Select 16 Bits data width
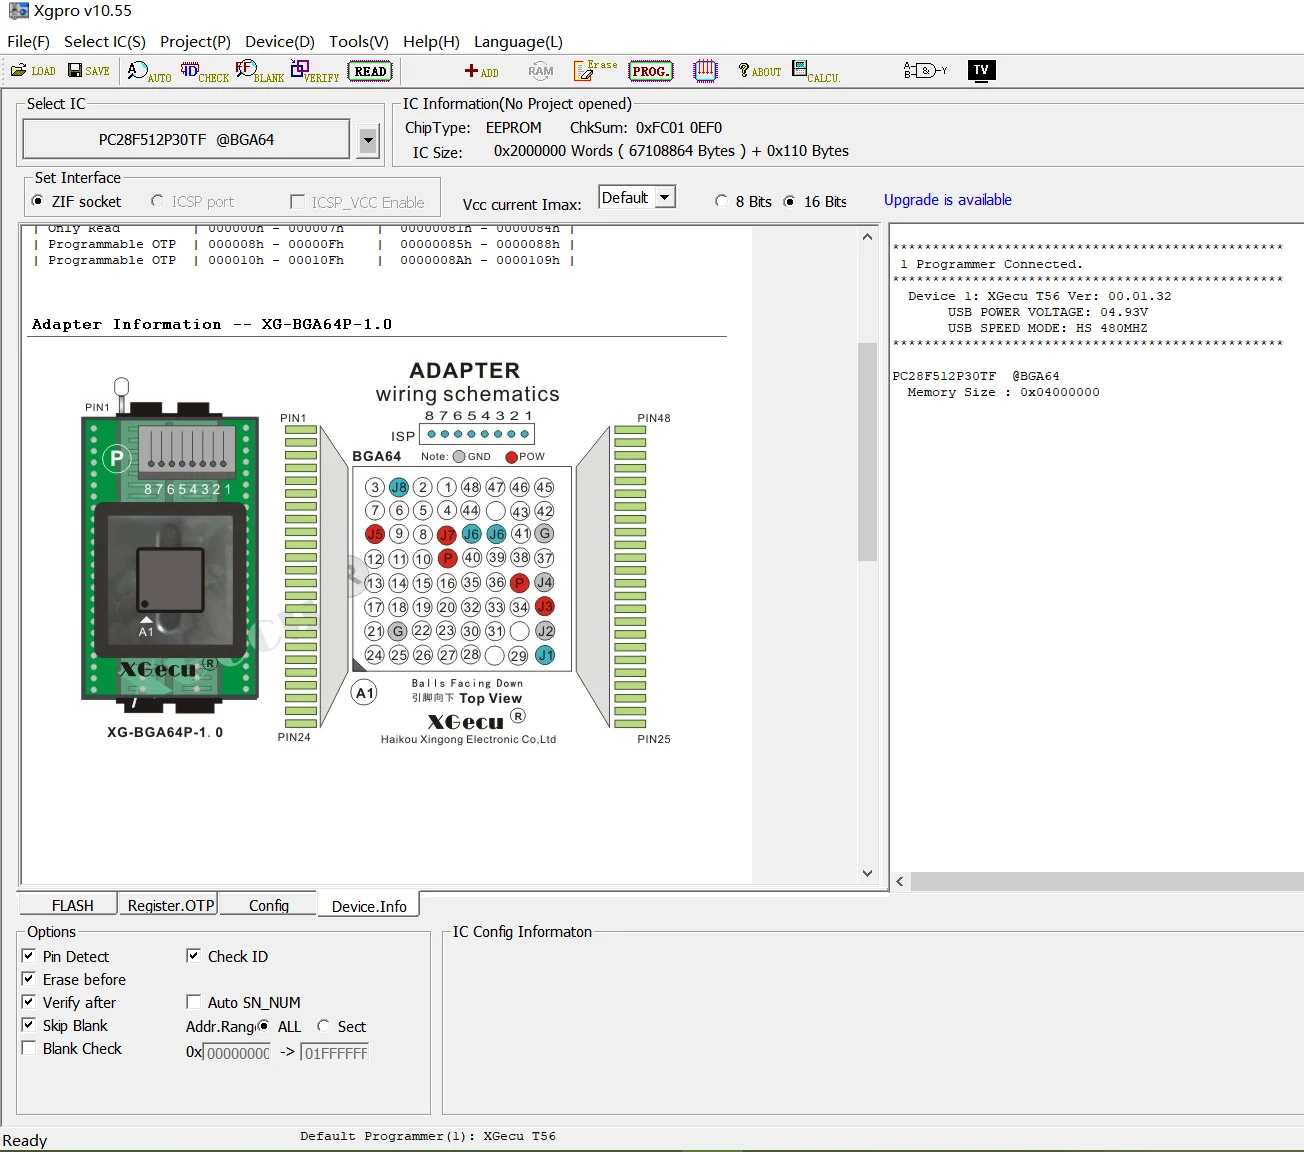The height and width of the screenshot is (1152, 1304). click(x=815, y=202)
